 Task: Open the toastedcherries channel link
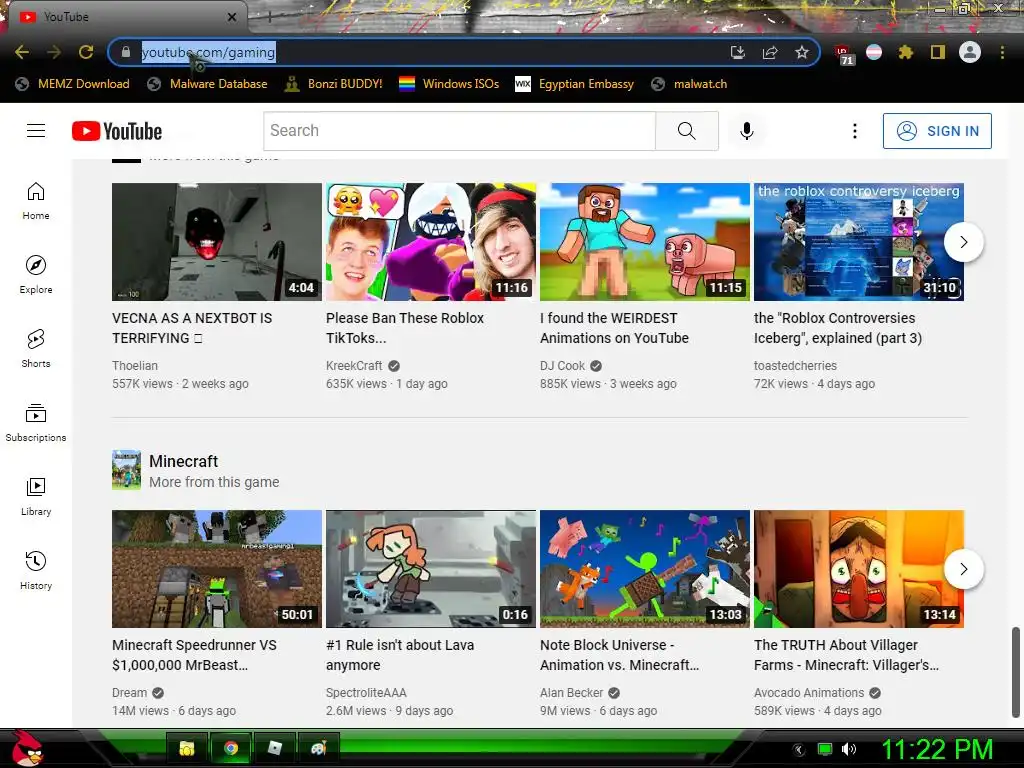pos(795,366)
